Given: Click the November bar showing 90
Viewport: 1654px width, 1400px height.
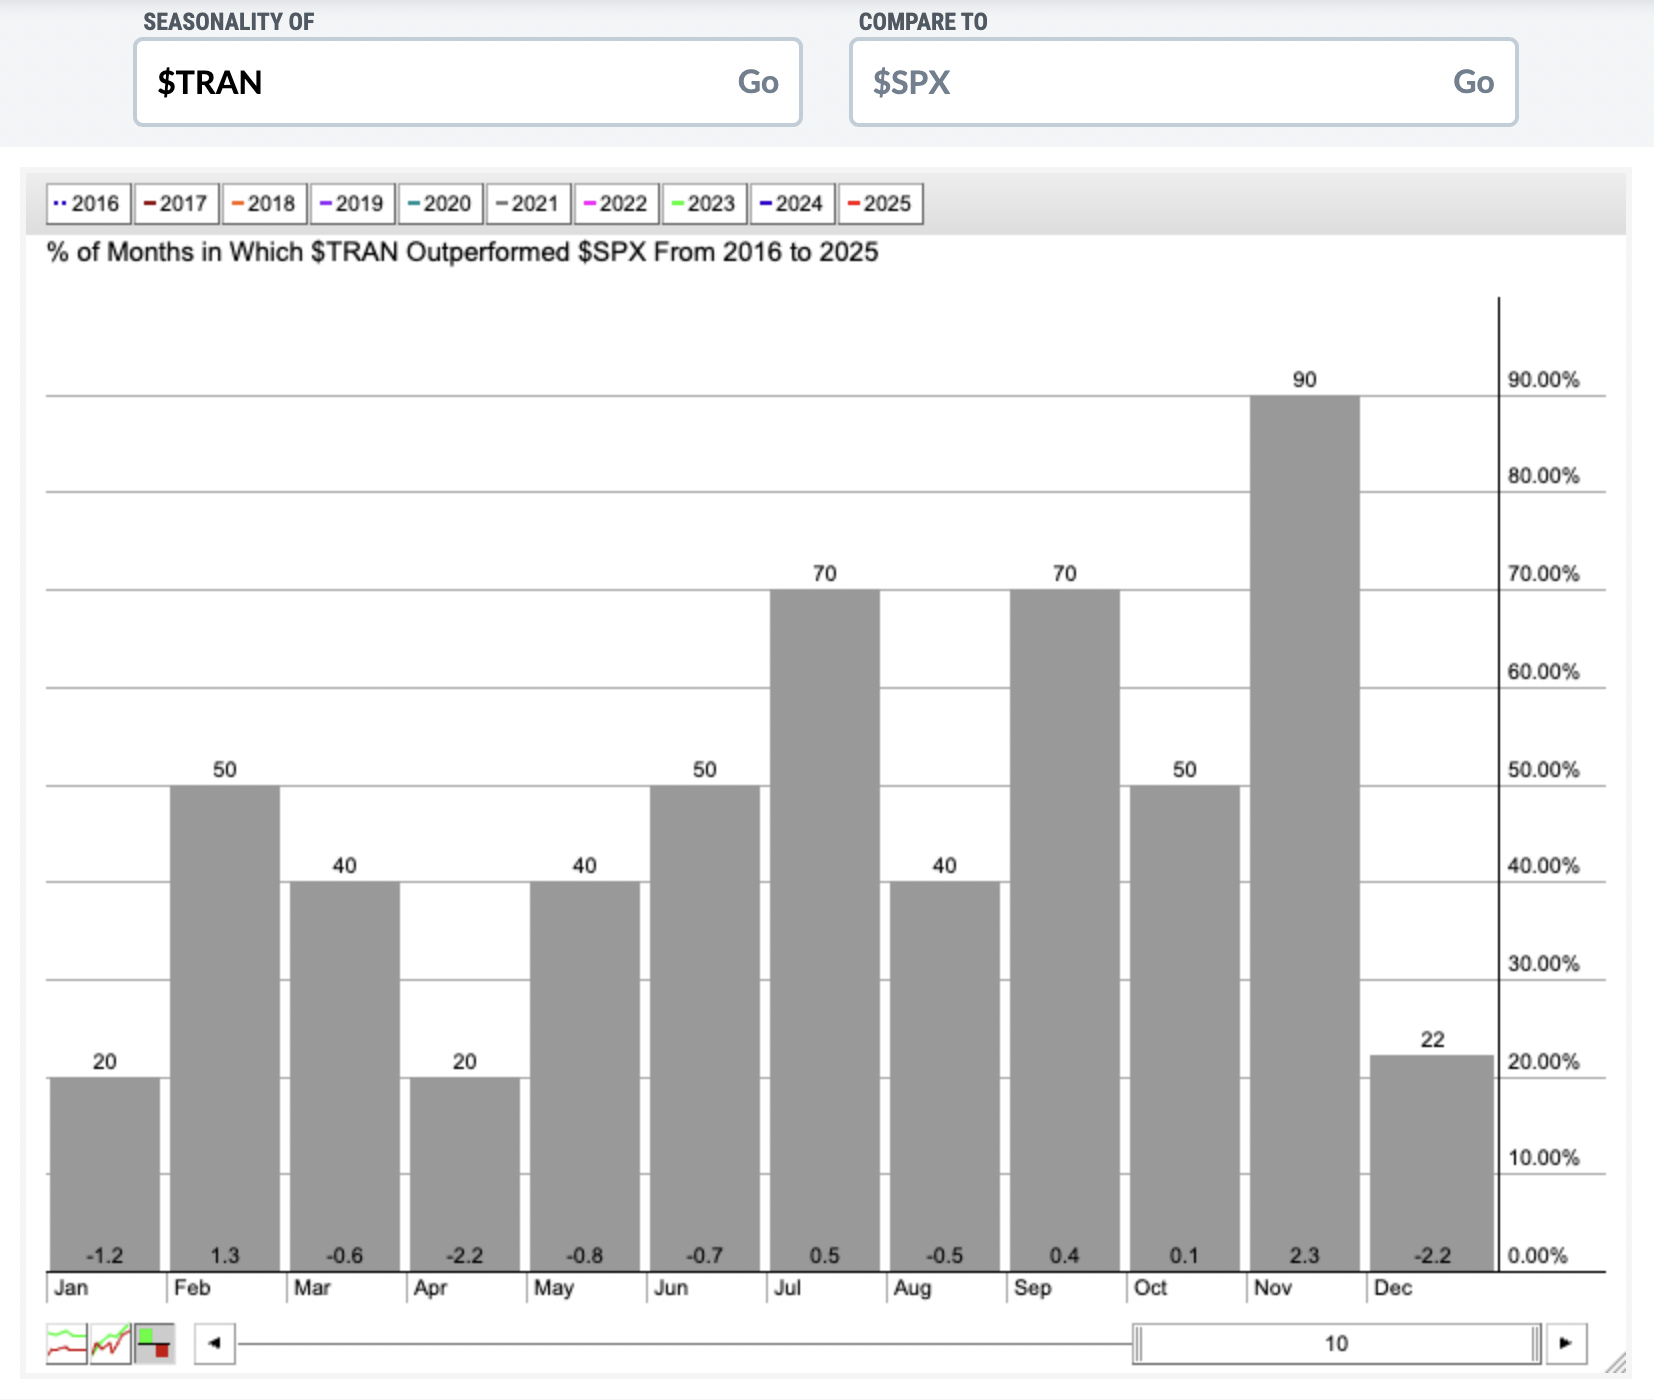Looking at the screenshot, I should tap(1304, 833).
